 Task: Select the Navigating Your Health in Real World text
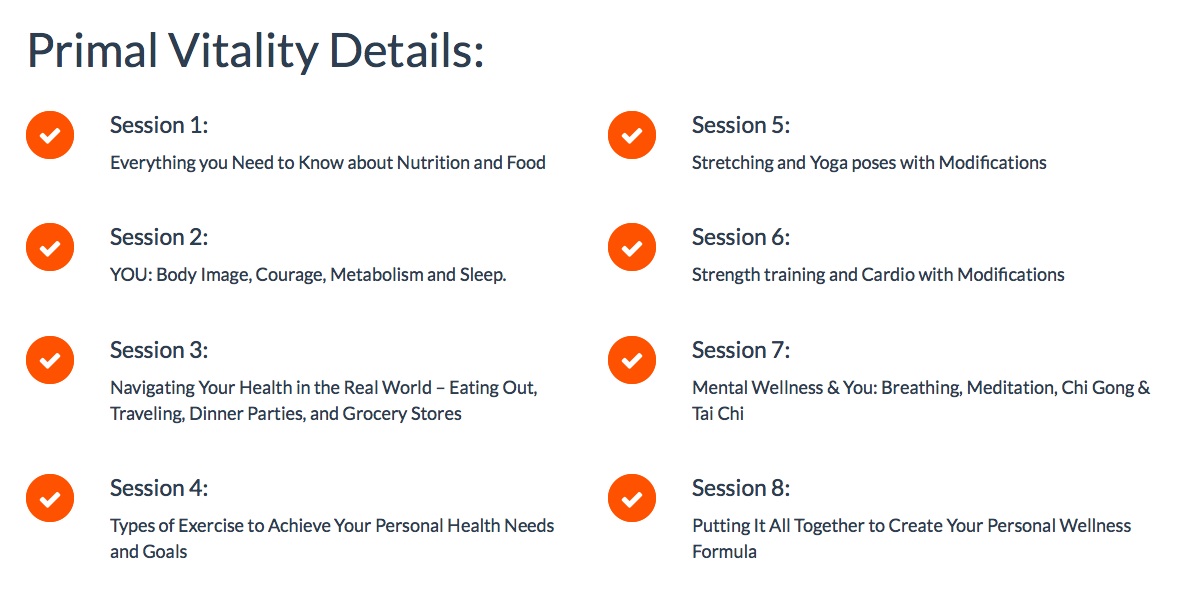point(324,400)
